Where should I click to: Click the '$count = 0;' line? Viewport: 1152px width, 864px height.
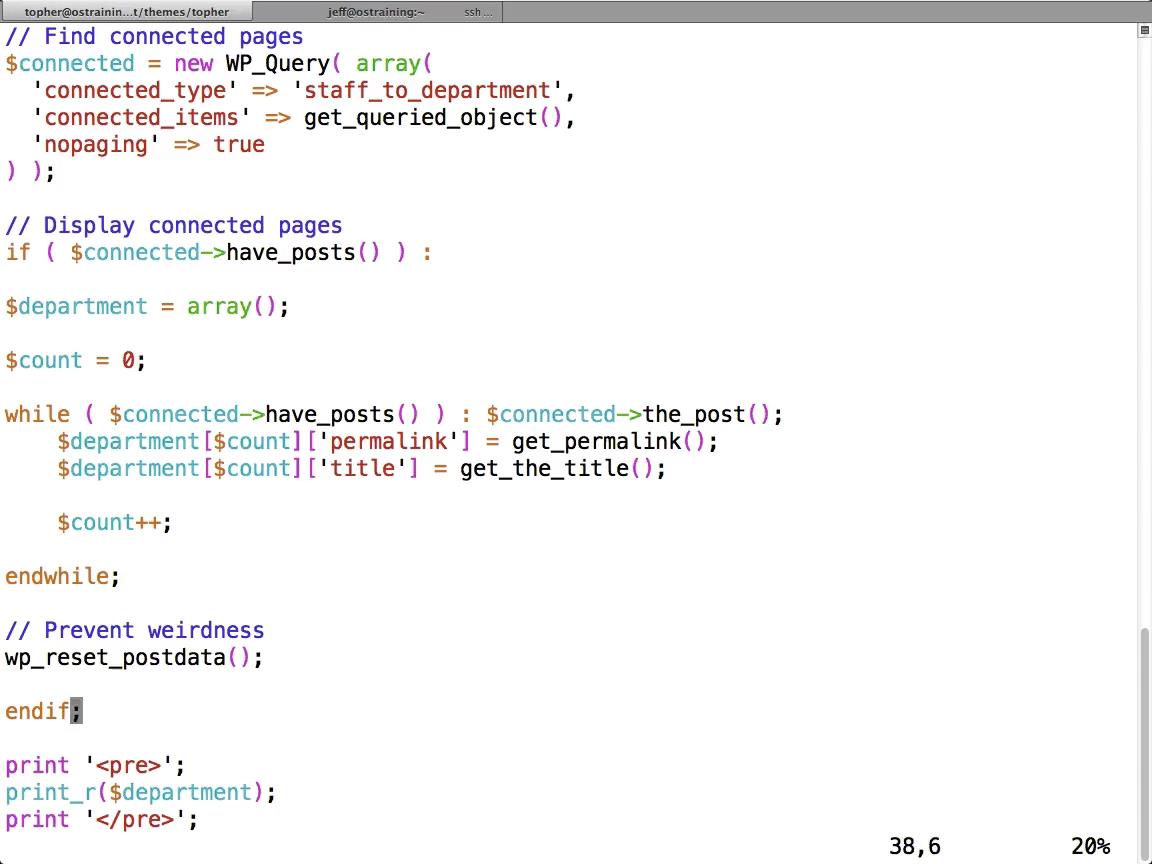click(76, 361)
